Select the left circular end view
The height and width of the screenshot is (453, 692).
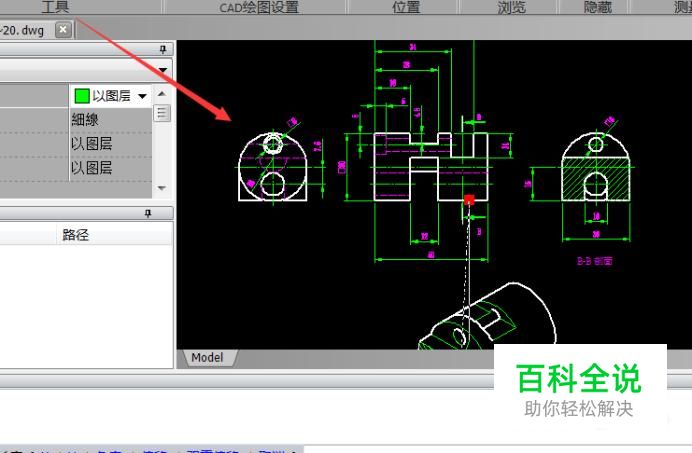(273, 167)
